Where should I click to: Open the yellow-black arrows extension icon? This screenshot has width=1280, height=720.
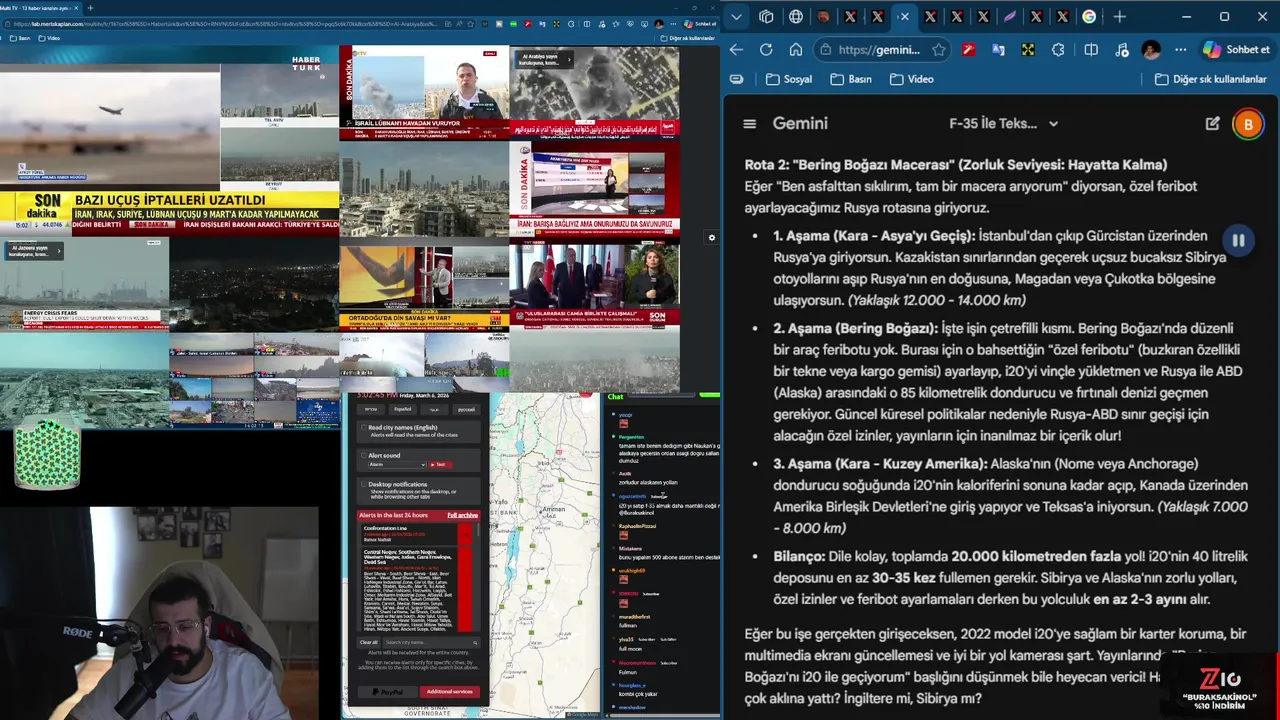click(x=1028, y=49)
